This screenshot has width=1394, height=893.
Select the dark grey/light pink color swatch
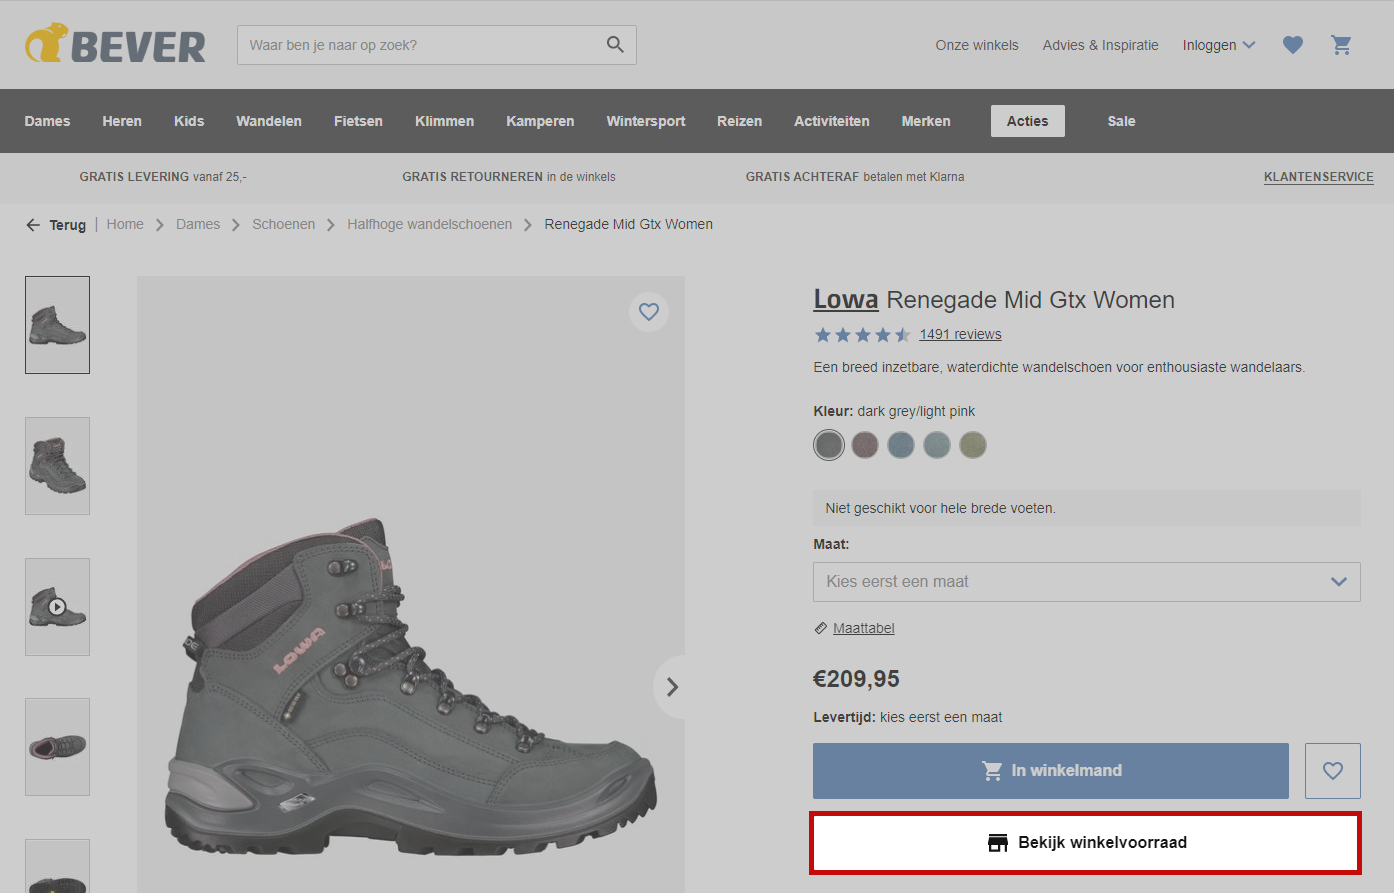tap(829, 445)
